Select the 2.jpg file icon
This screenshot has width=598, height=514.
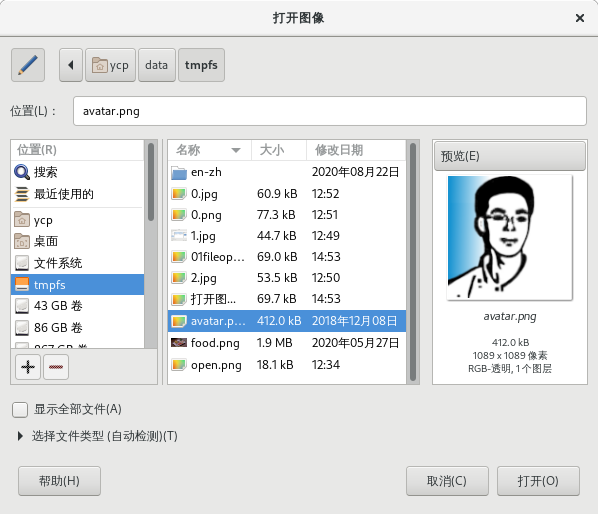coord(178,278)
